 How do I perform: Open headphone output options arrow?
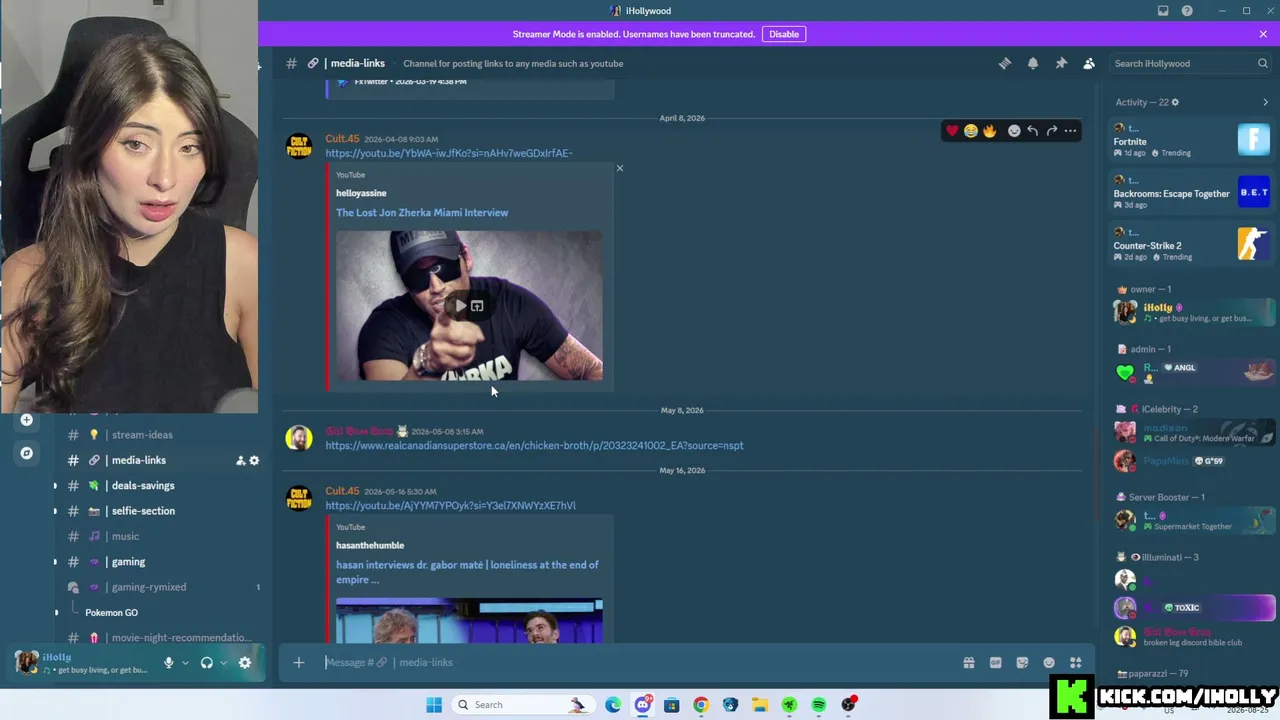pyautogui.click(x=223, y=662)
